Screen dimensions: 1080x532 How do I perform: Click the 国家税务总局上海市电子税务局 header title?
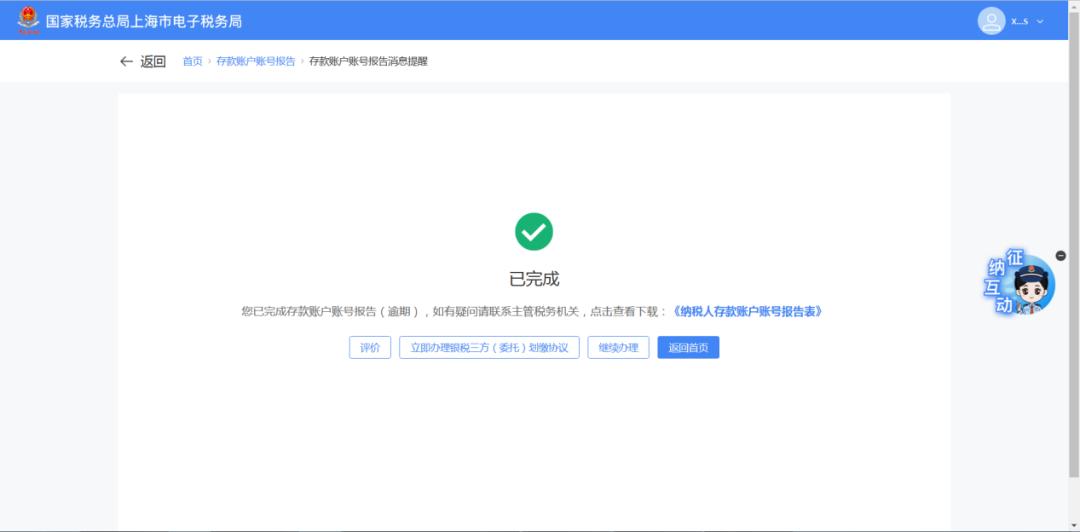click(x=144, y=21)
